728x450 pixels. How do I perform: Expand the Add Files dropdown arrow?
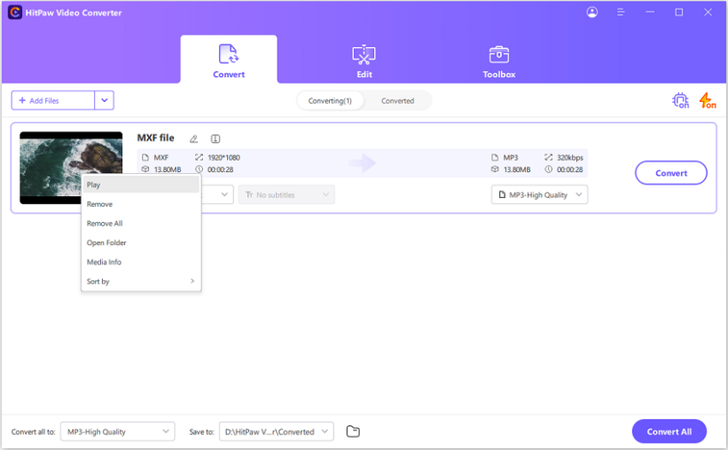pyautogui.click(x=104, y=100)
